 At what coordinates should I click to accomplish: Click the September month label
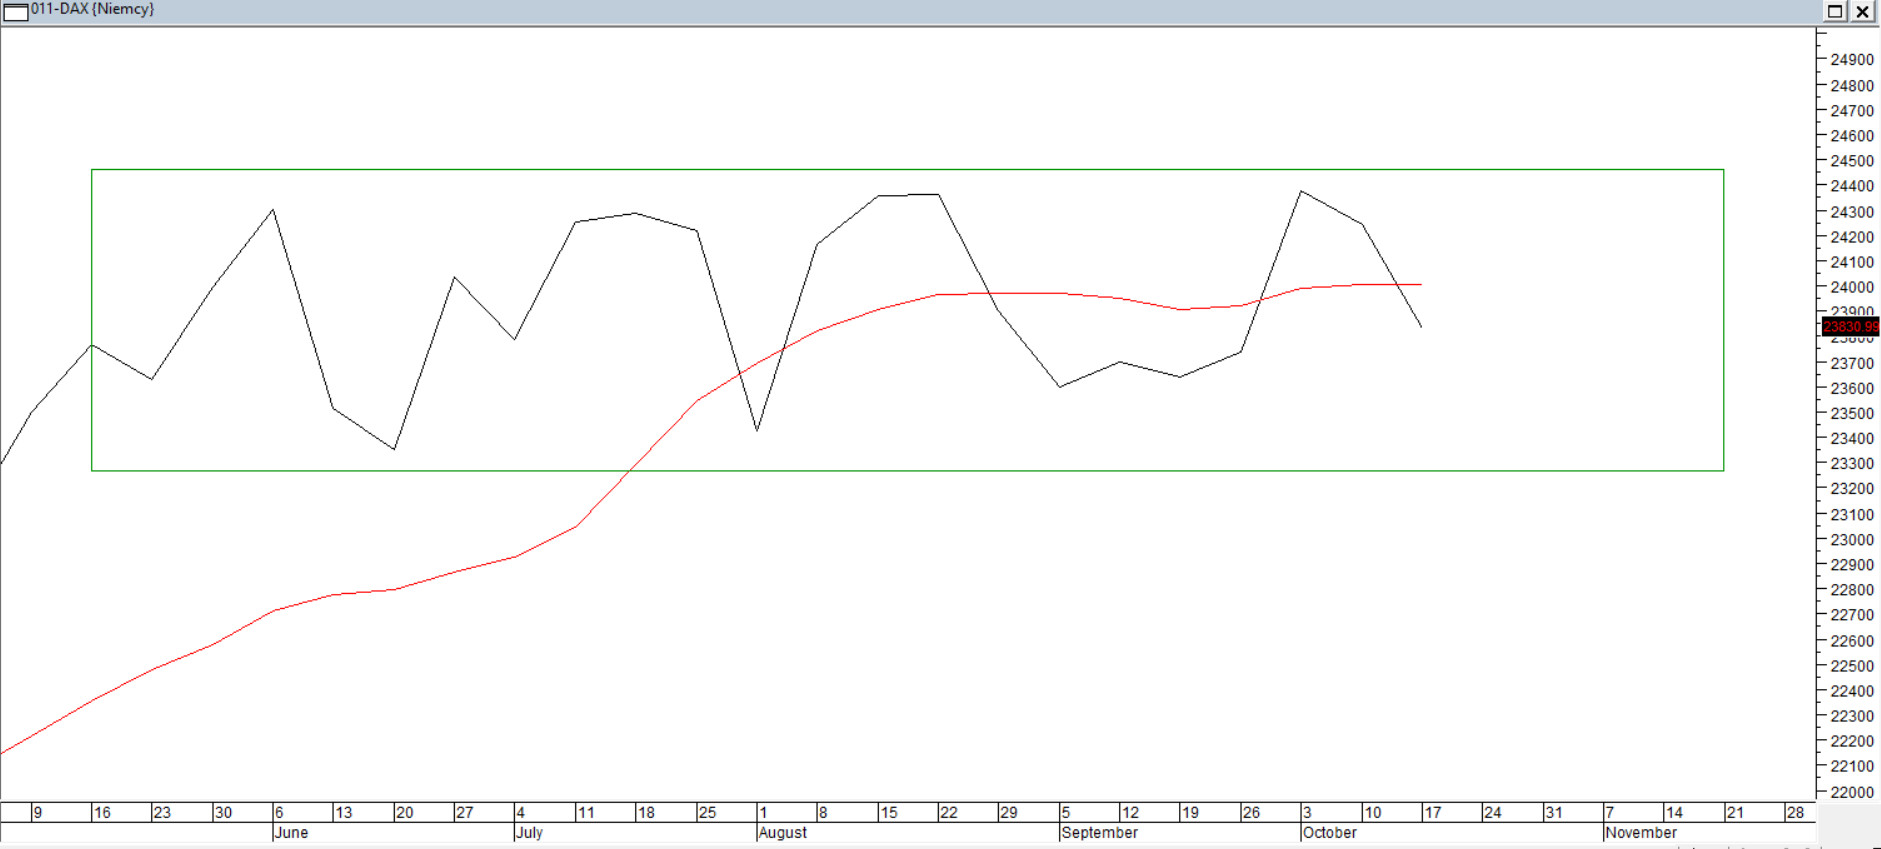[1099, 832]
